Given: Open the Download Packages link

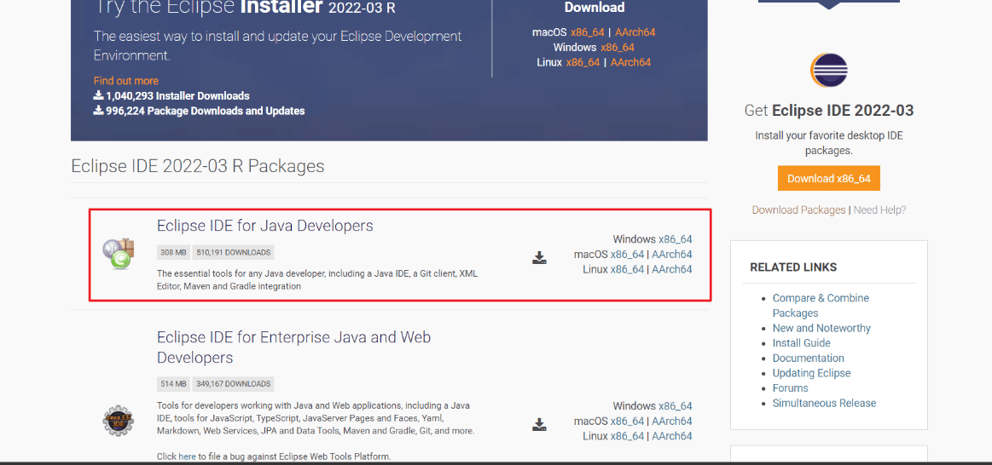Looking at the screenshot, I should click(798, 210).
